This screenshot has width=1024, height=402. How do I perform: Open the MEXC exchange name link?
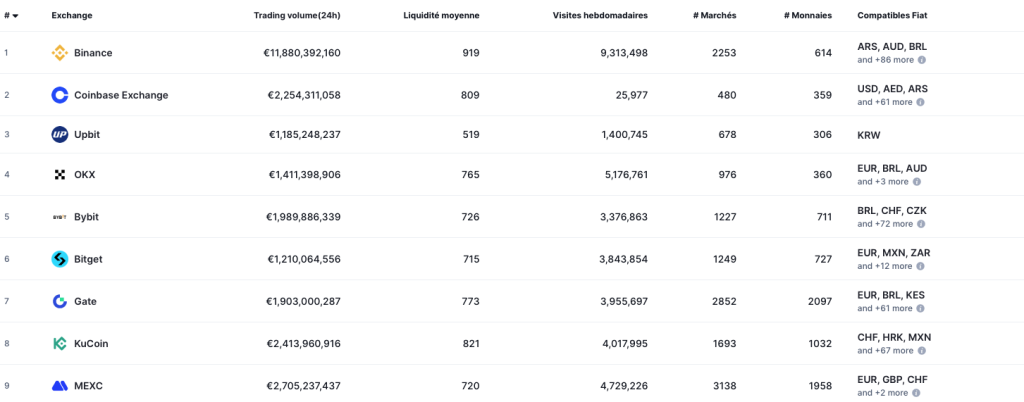(88, 385)
